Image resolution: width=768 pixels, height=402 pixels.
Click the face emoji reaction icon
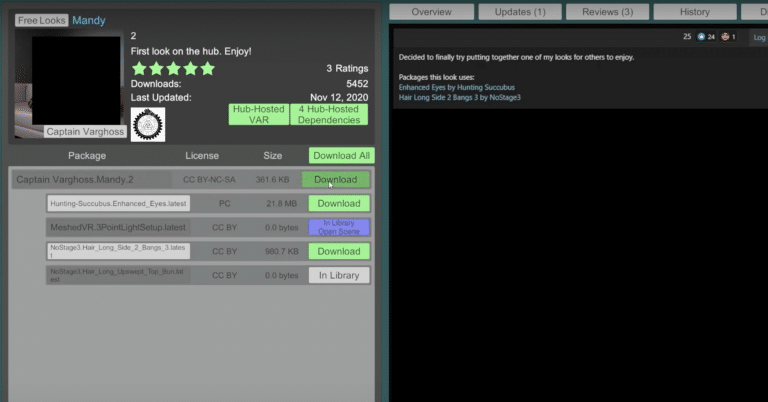click(724, 37)
